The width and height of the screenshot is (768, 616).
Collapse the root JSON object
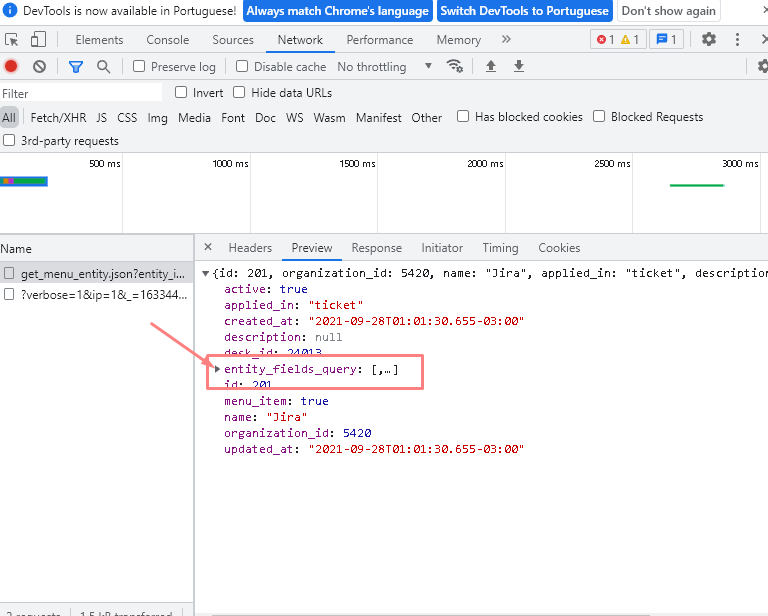(x=206, y=273)
